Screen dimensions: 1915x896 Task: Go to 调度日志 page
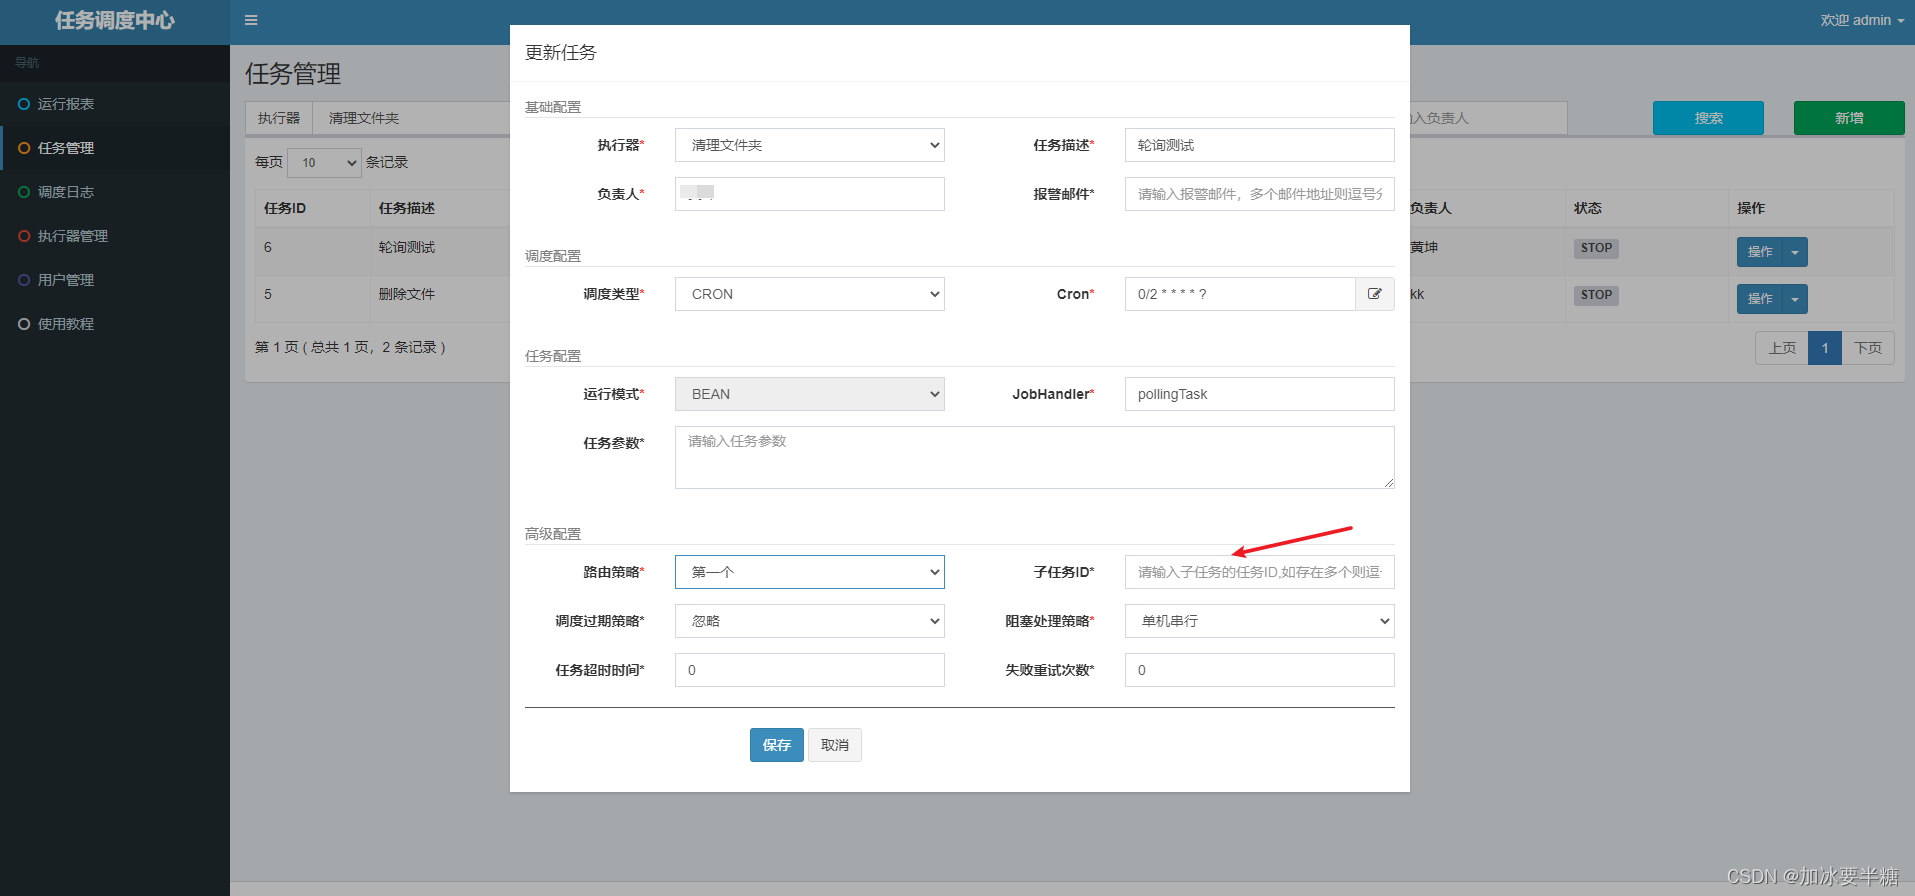[115, 192]
